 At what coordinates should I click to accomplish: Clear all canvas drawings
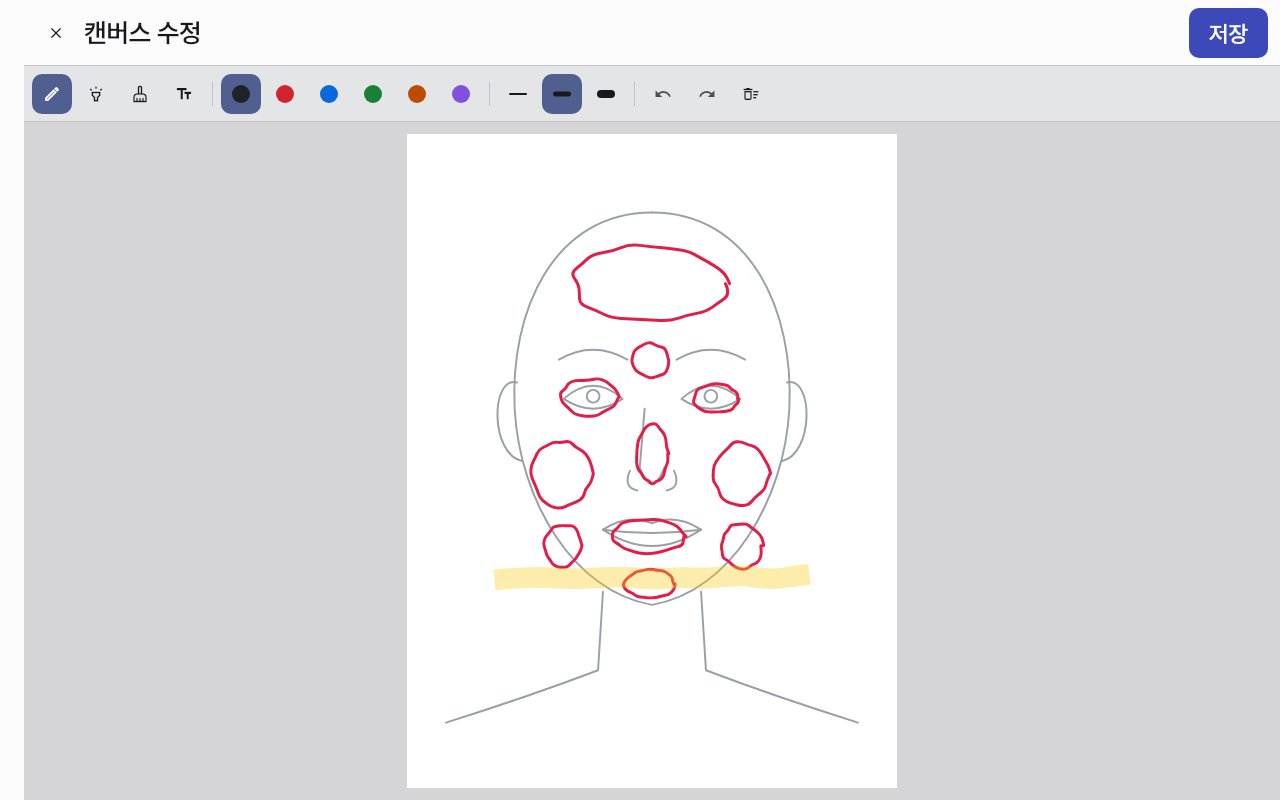(x=751, y=94)
